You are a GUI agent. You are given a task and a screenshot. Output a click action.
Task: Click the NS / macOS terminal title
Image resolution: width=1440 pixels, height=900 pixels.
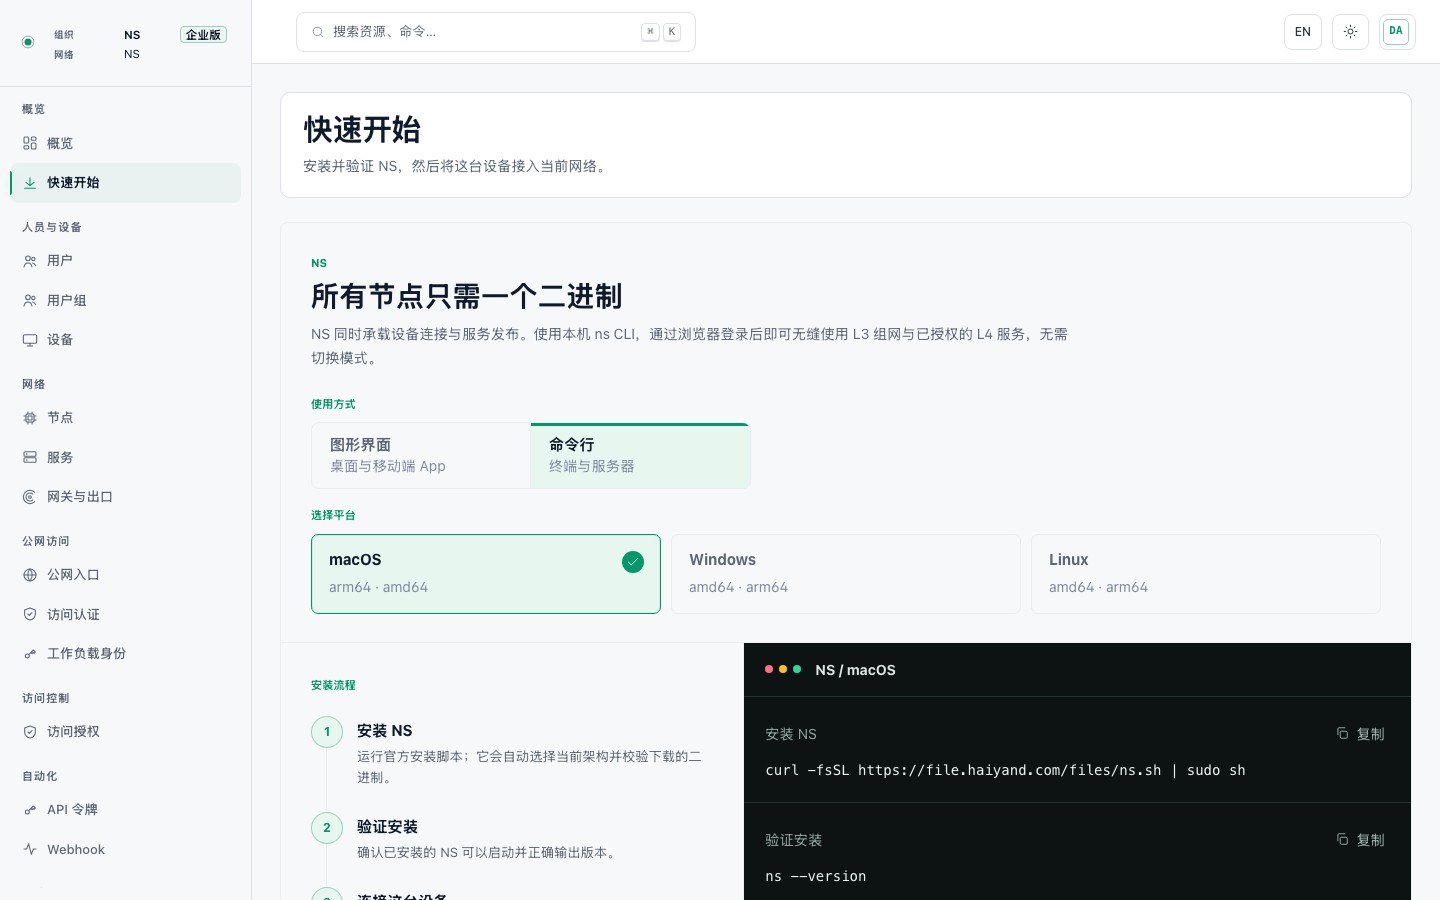coord(855,670)
